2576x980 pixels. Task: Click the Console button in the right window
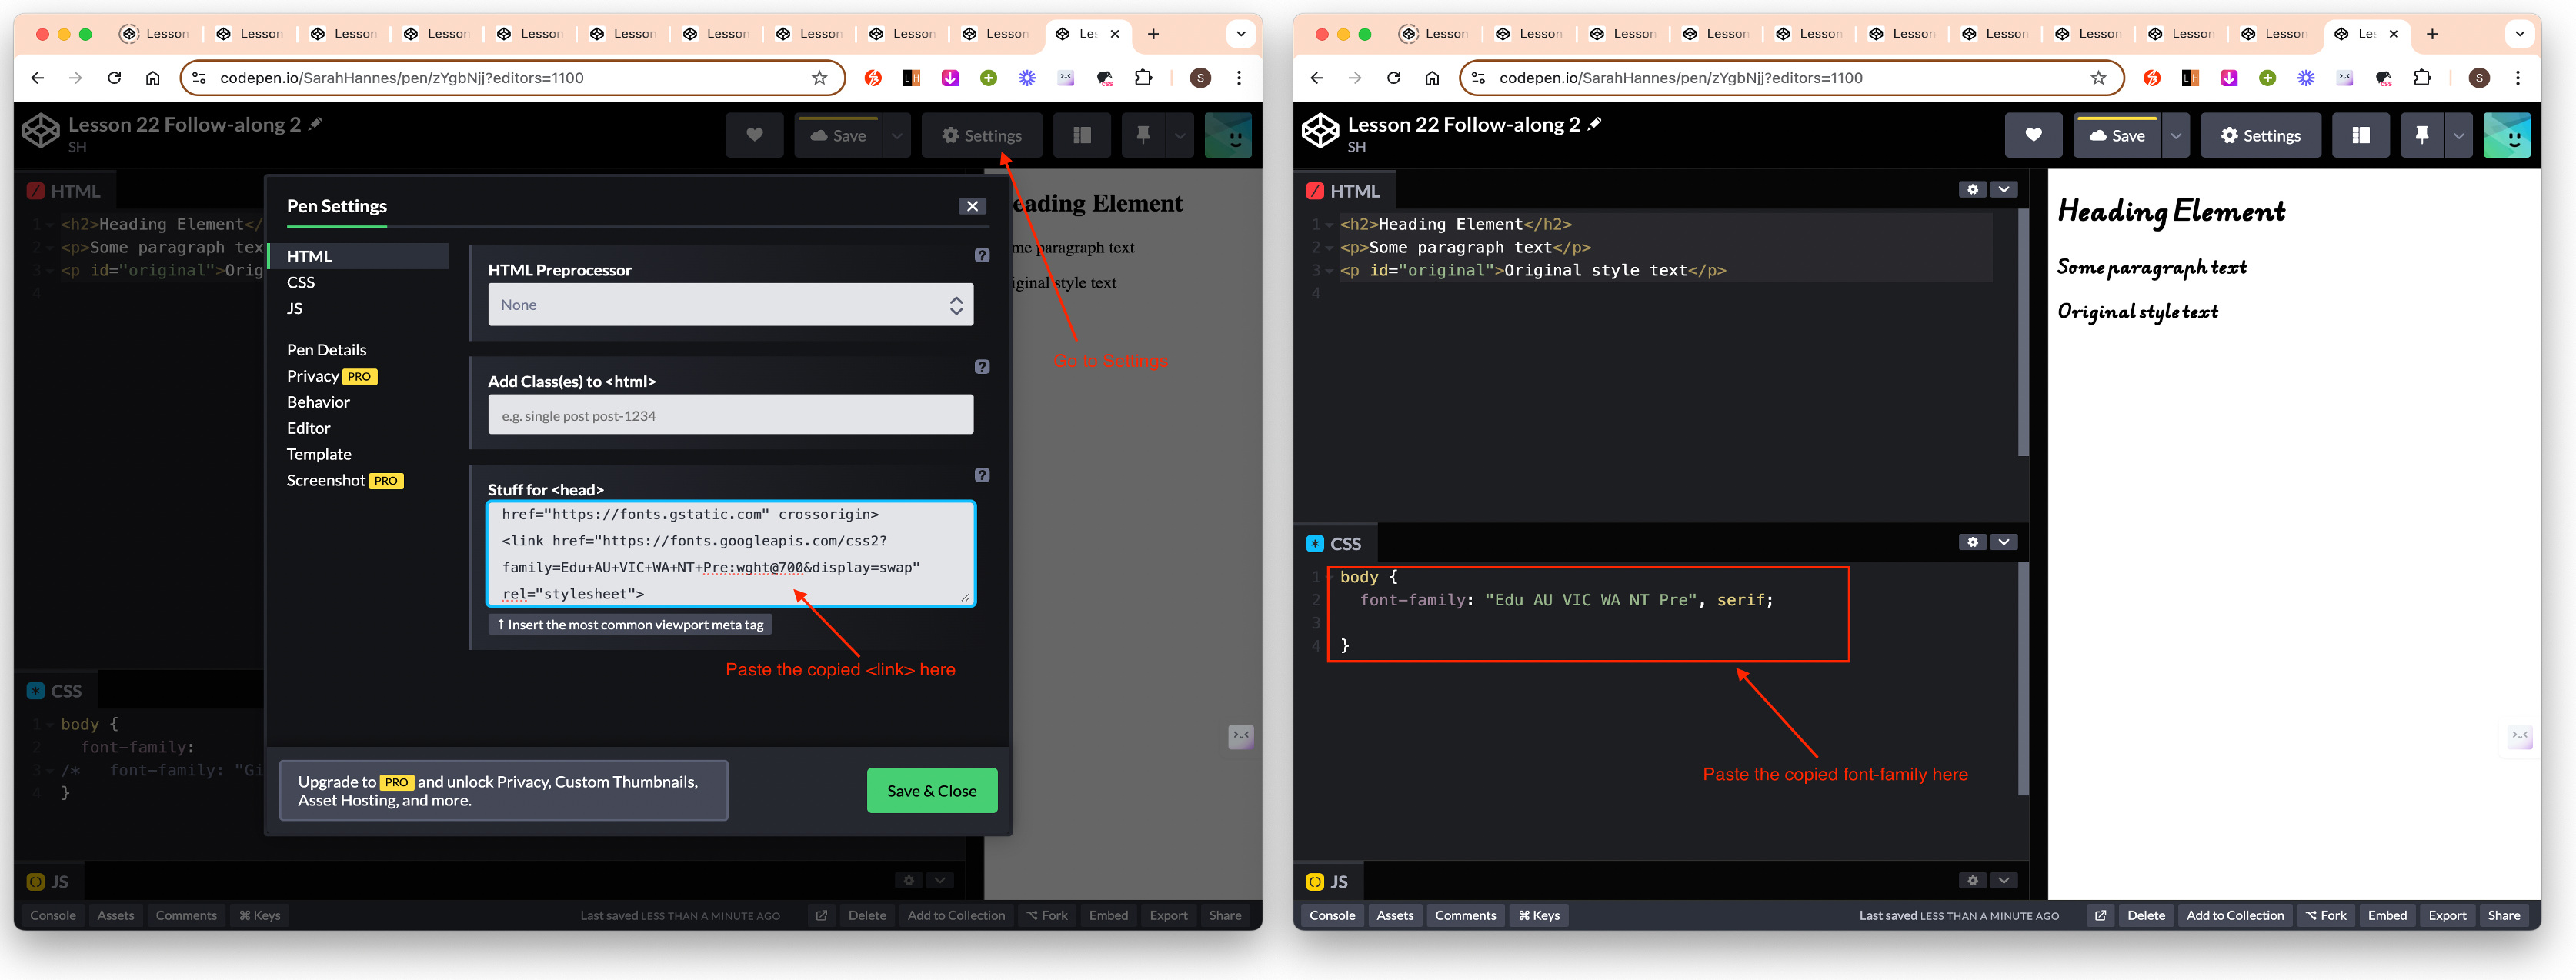(x=1332, y=915)
